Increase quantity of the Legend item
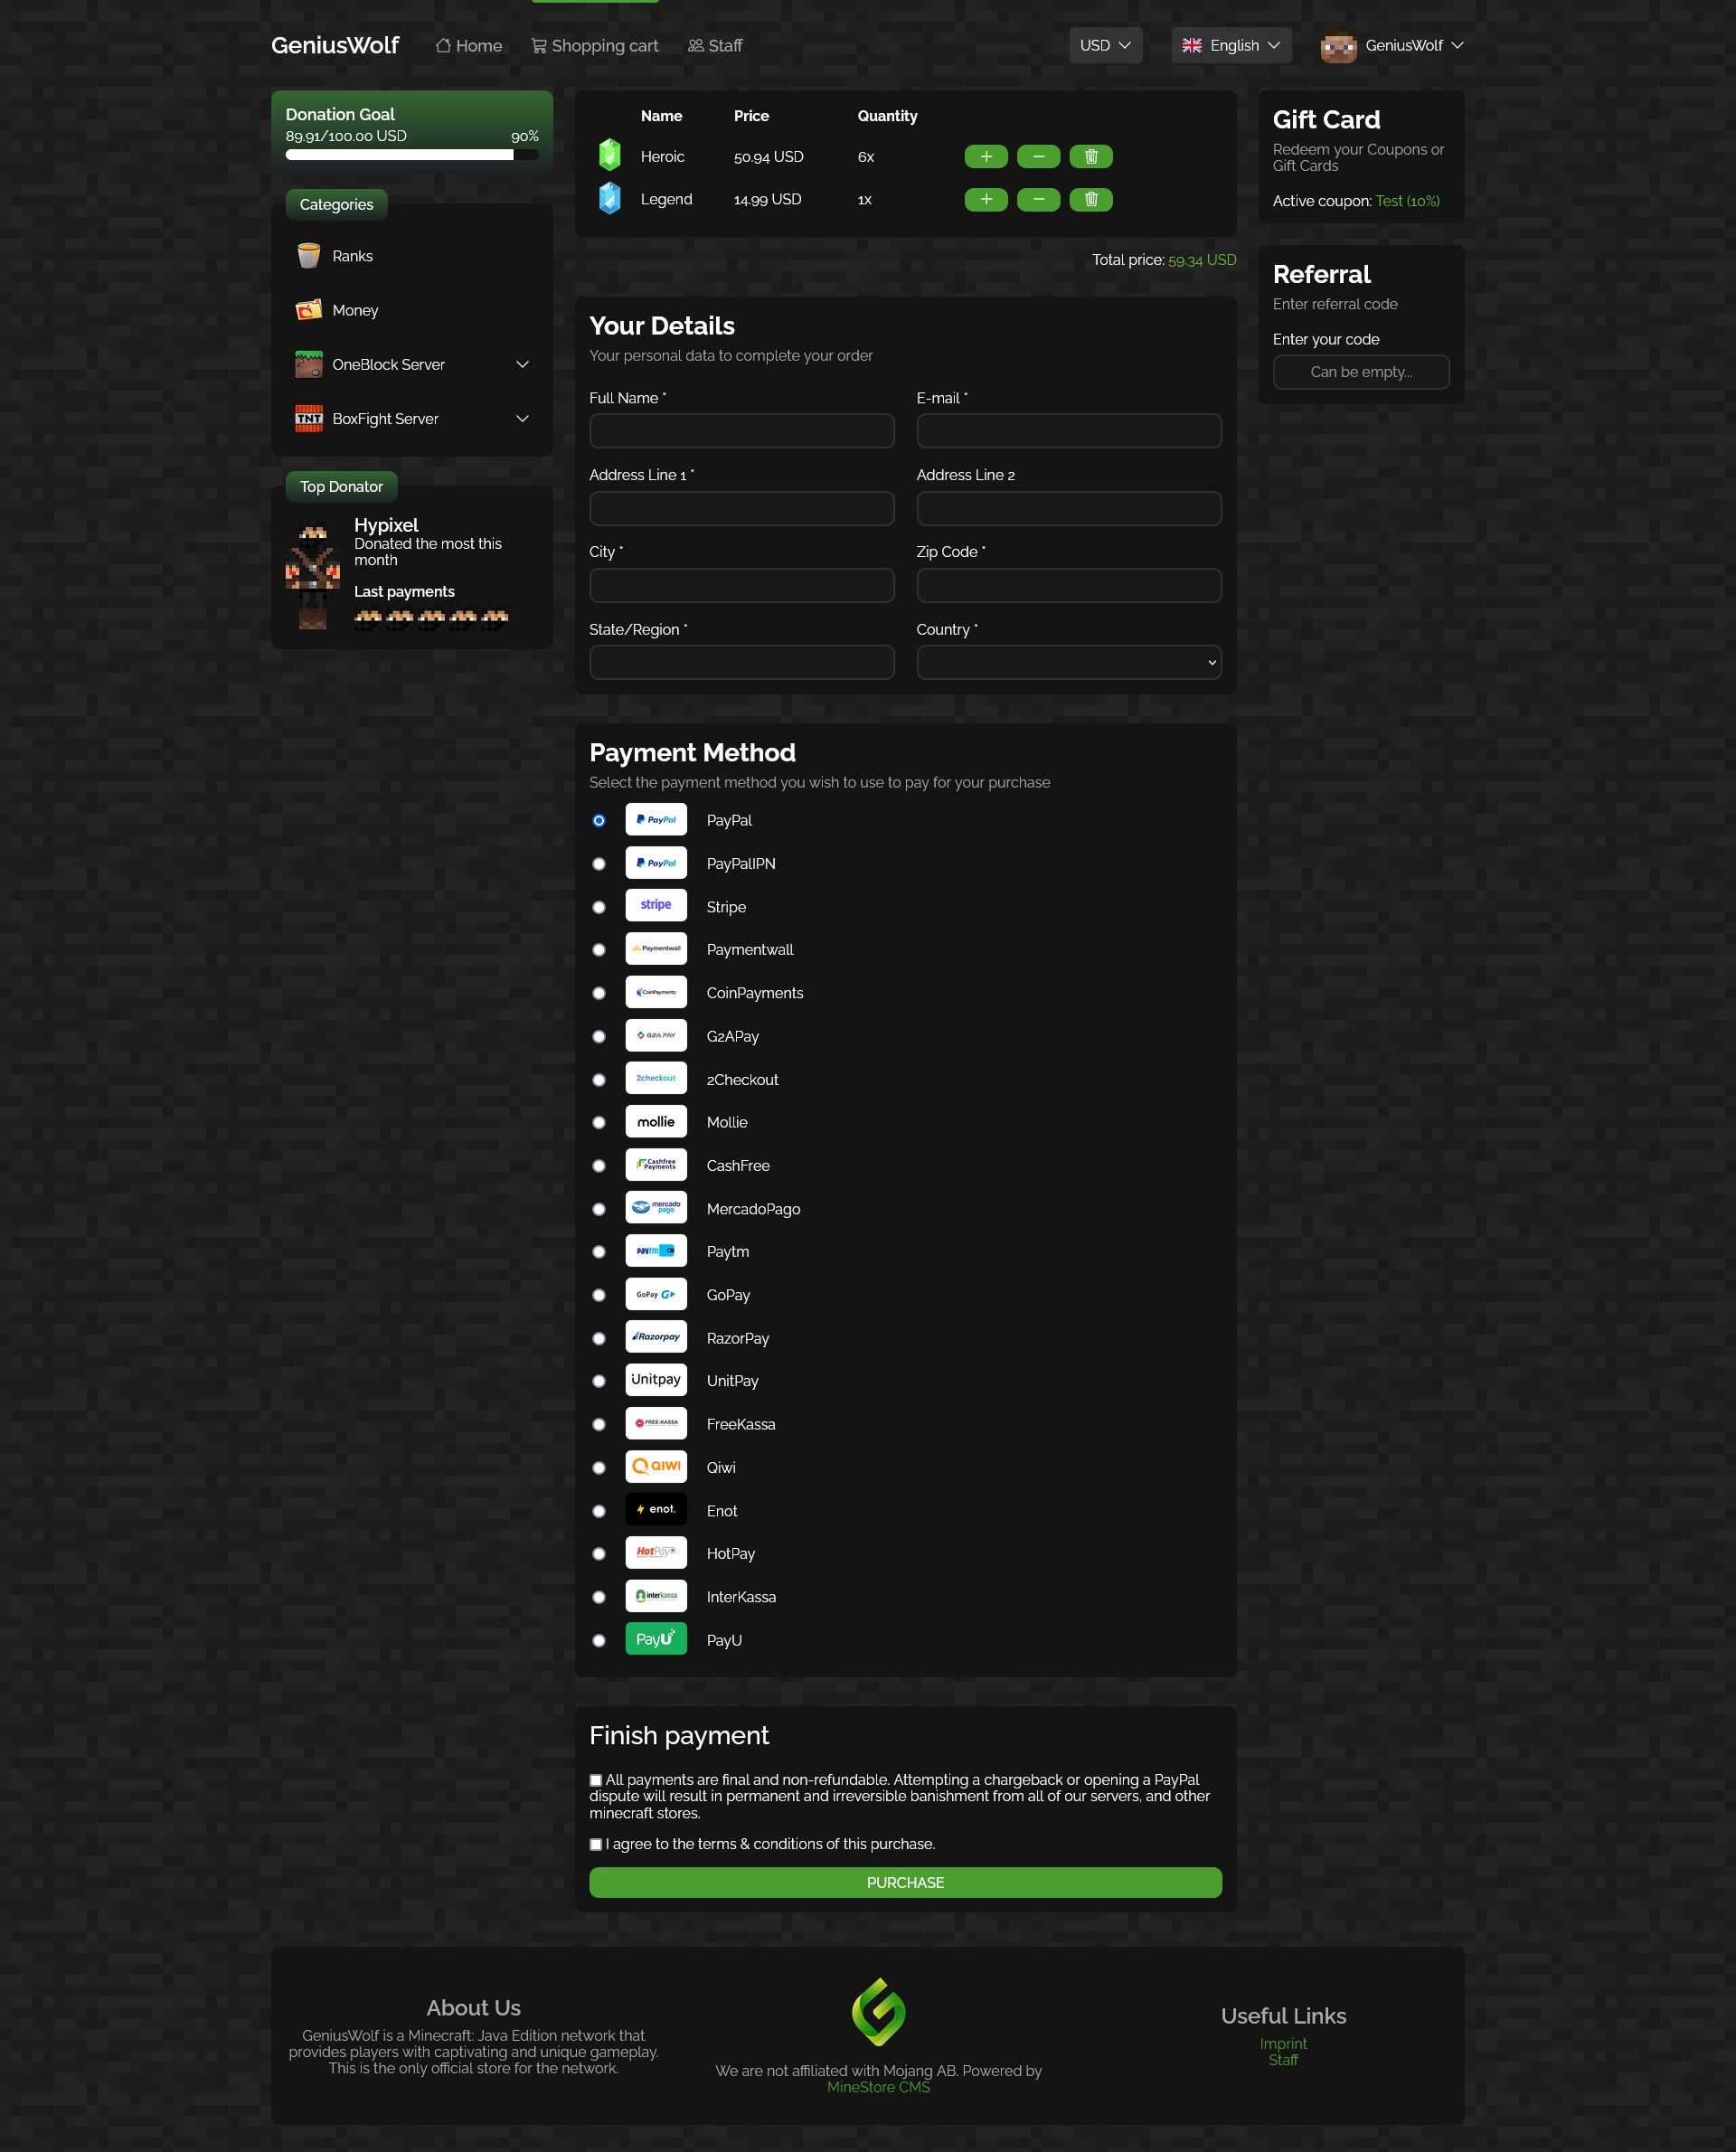This screenshot has height=2152, width=1736. pyautogui.click(x=985, y=199)
